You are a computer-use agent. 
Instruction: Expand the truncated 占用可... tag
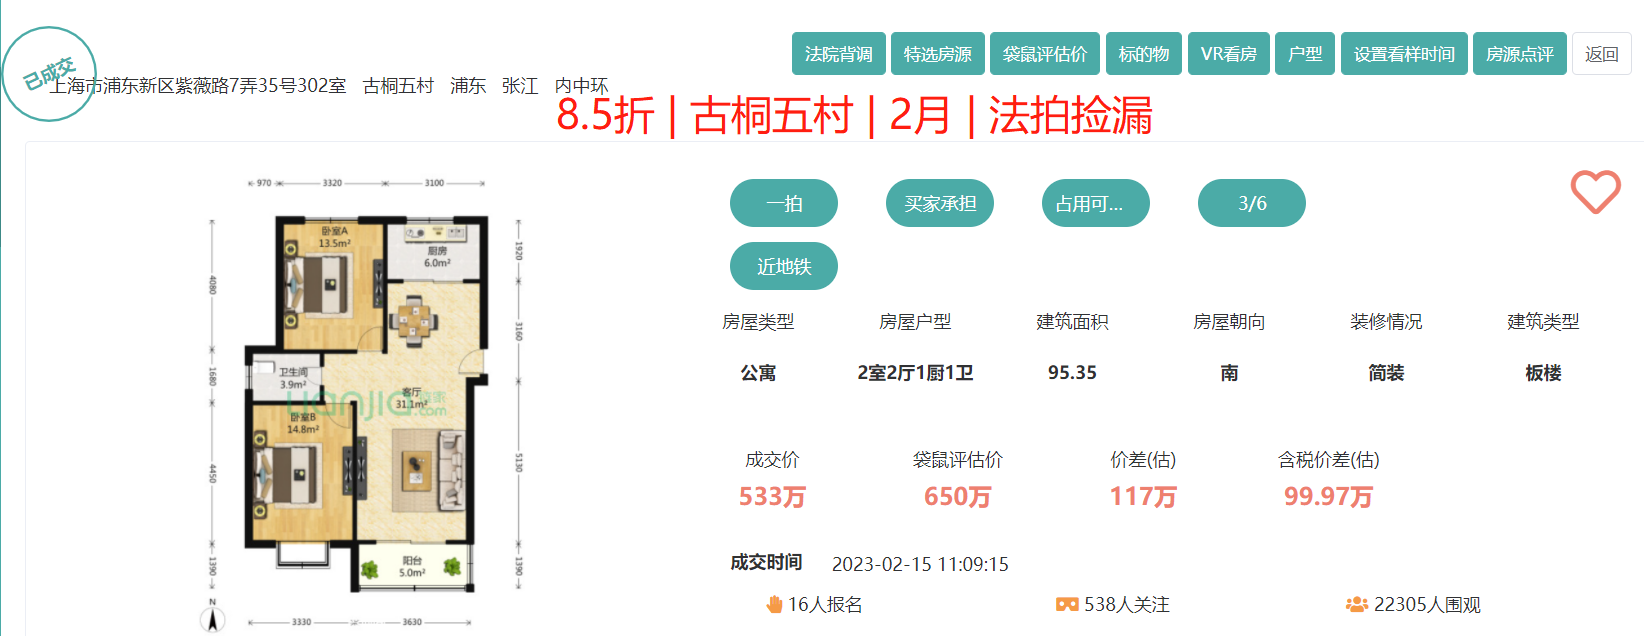pos(1095,203)
